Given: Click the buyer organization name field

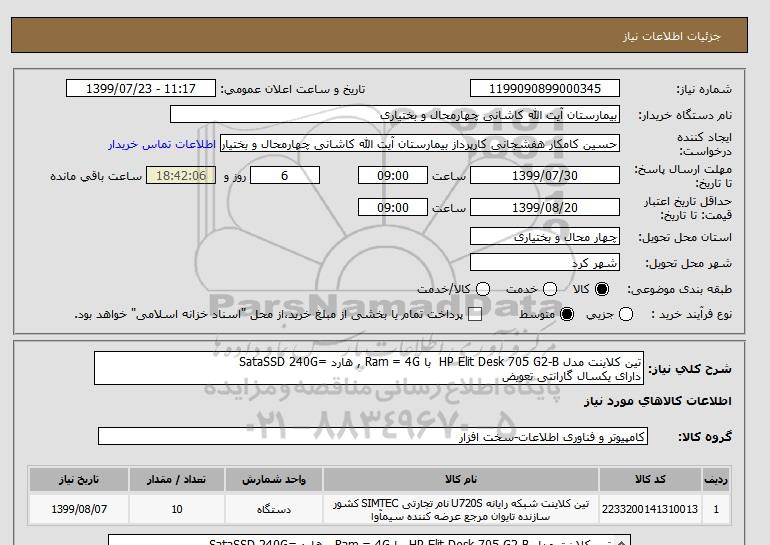Looking at the screenshot, I should (x=395, y=115).
